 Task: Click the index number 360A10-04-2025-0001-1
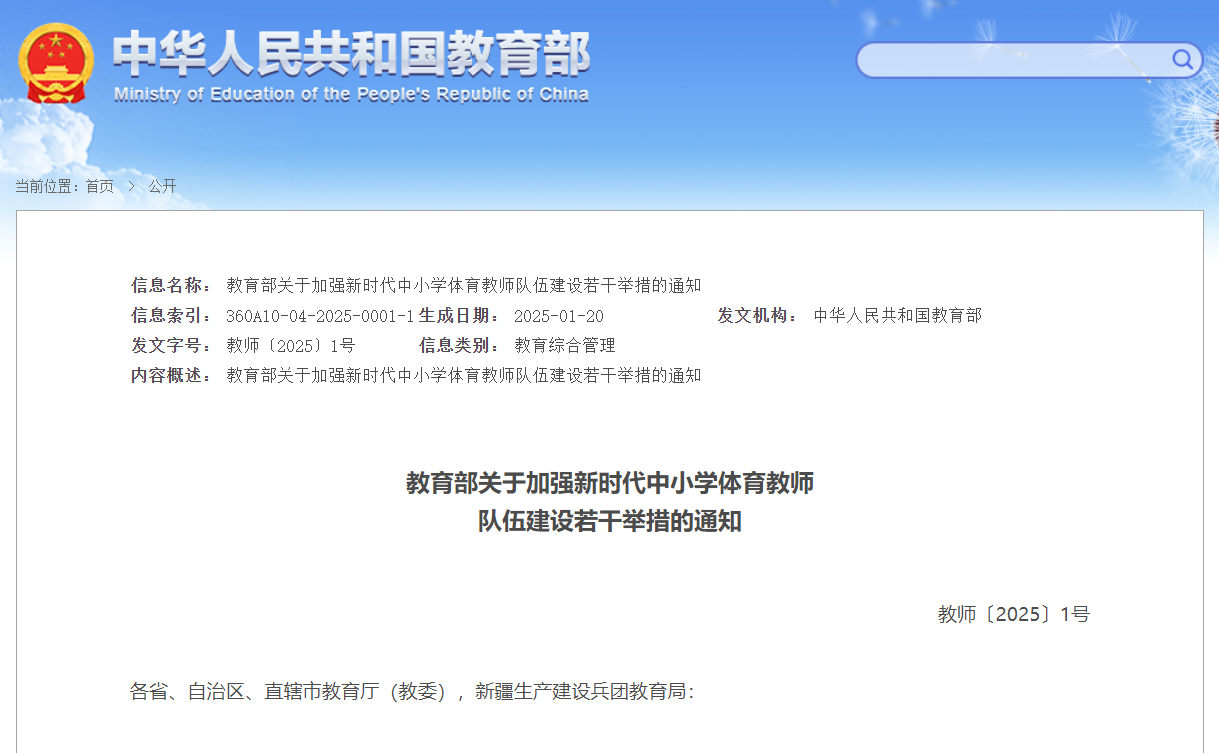pos(319,316)
